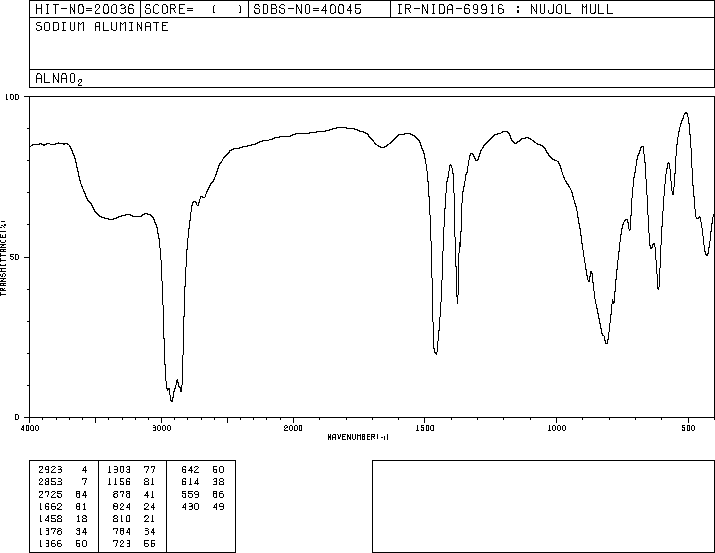Viewport: 715px width, 553px height.
Task: Click transmittance "77" beside peak 1303
Action: [x=150, y=470]
